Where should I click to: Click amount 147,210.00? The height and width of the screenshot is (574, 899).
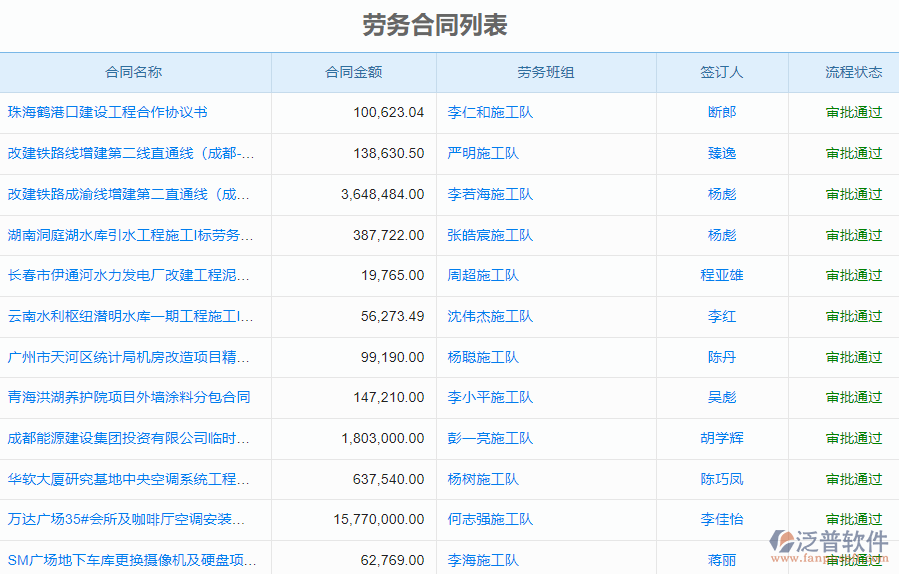[389, 397]
